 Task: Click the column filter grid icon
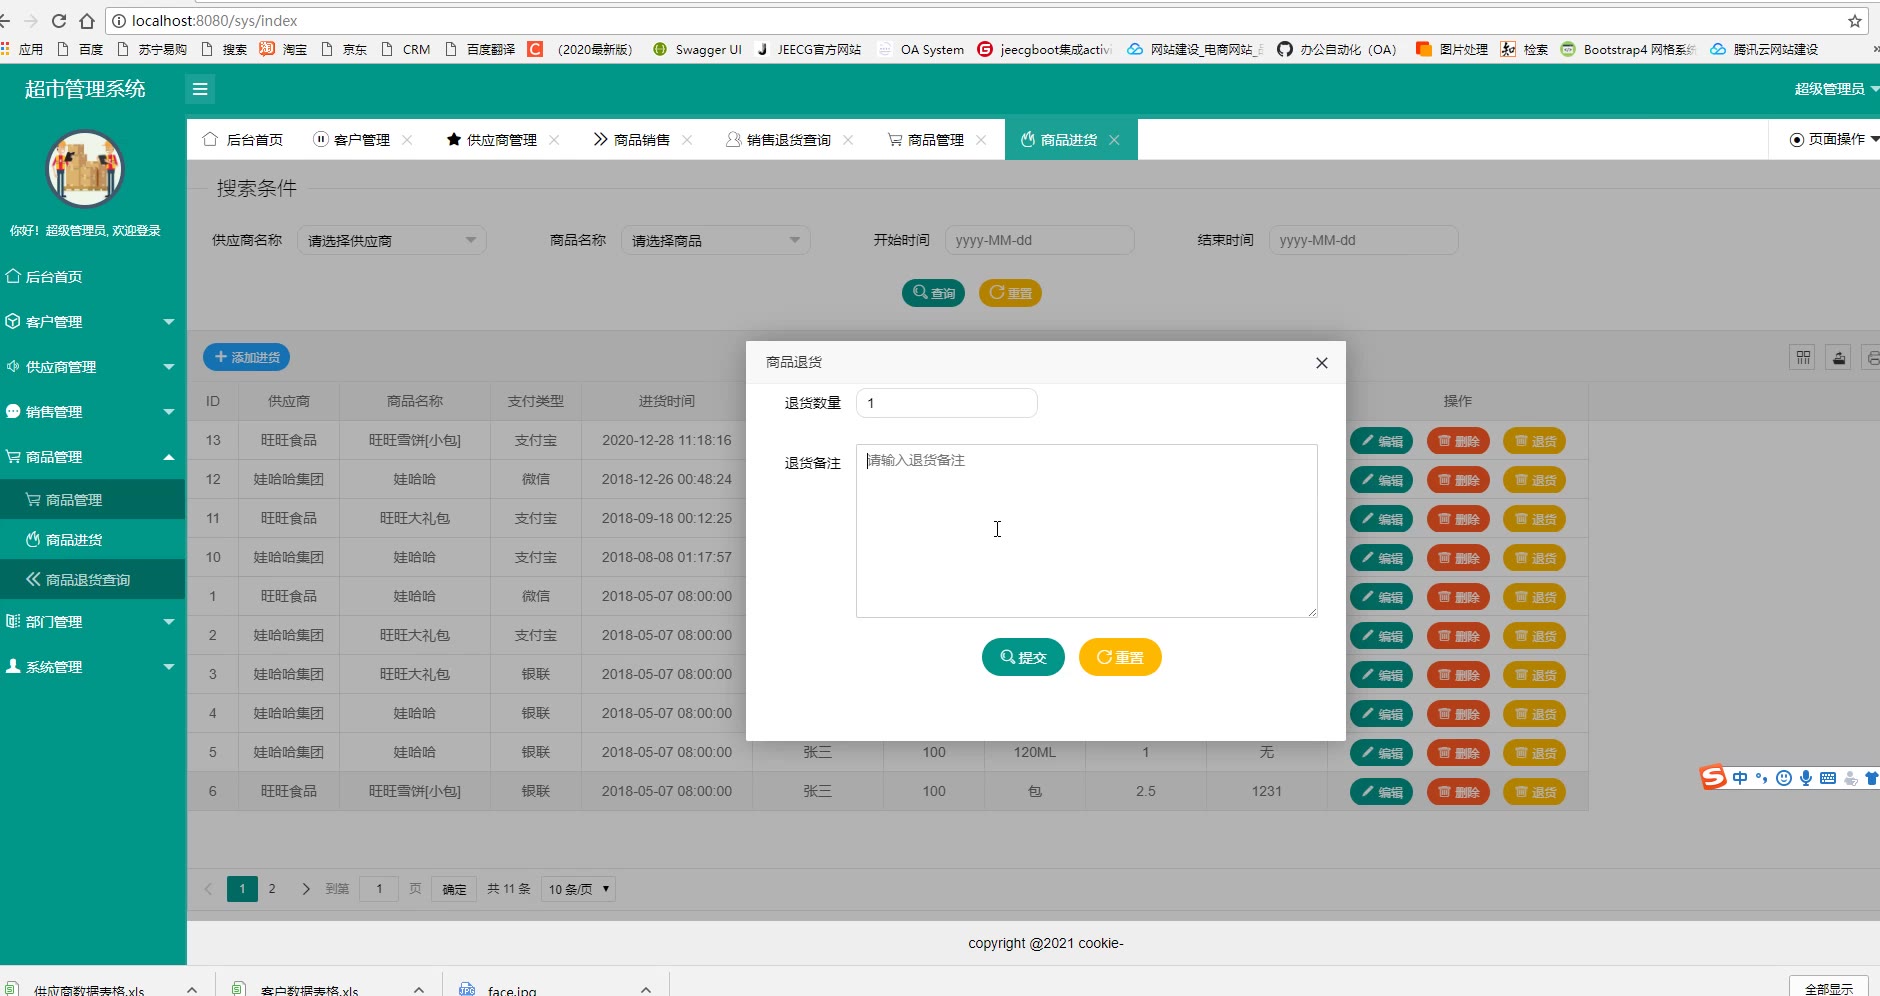pyautogui.click(x=1803, y=358)
